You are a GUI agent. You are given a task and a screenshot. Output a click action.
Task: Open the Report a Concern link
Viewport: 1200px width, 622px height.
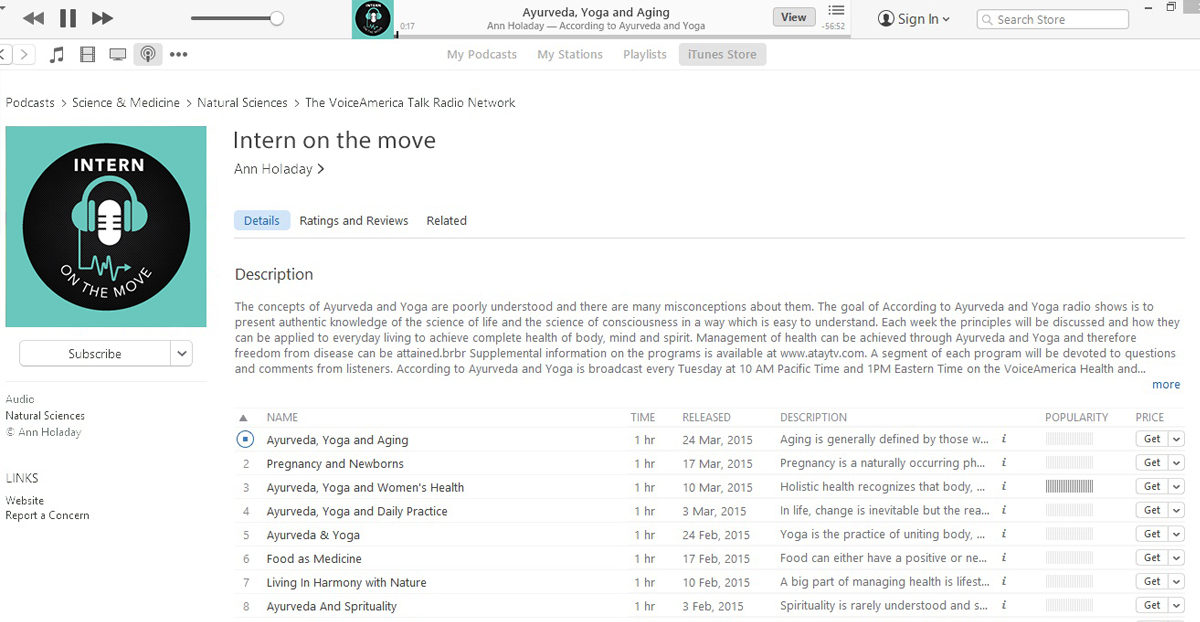[47, 515]
